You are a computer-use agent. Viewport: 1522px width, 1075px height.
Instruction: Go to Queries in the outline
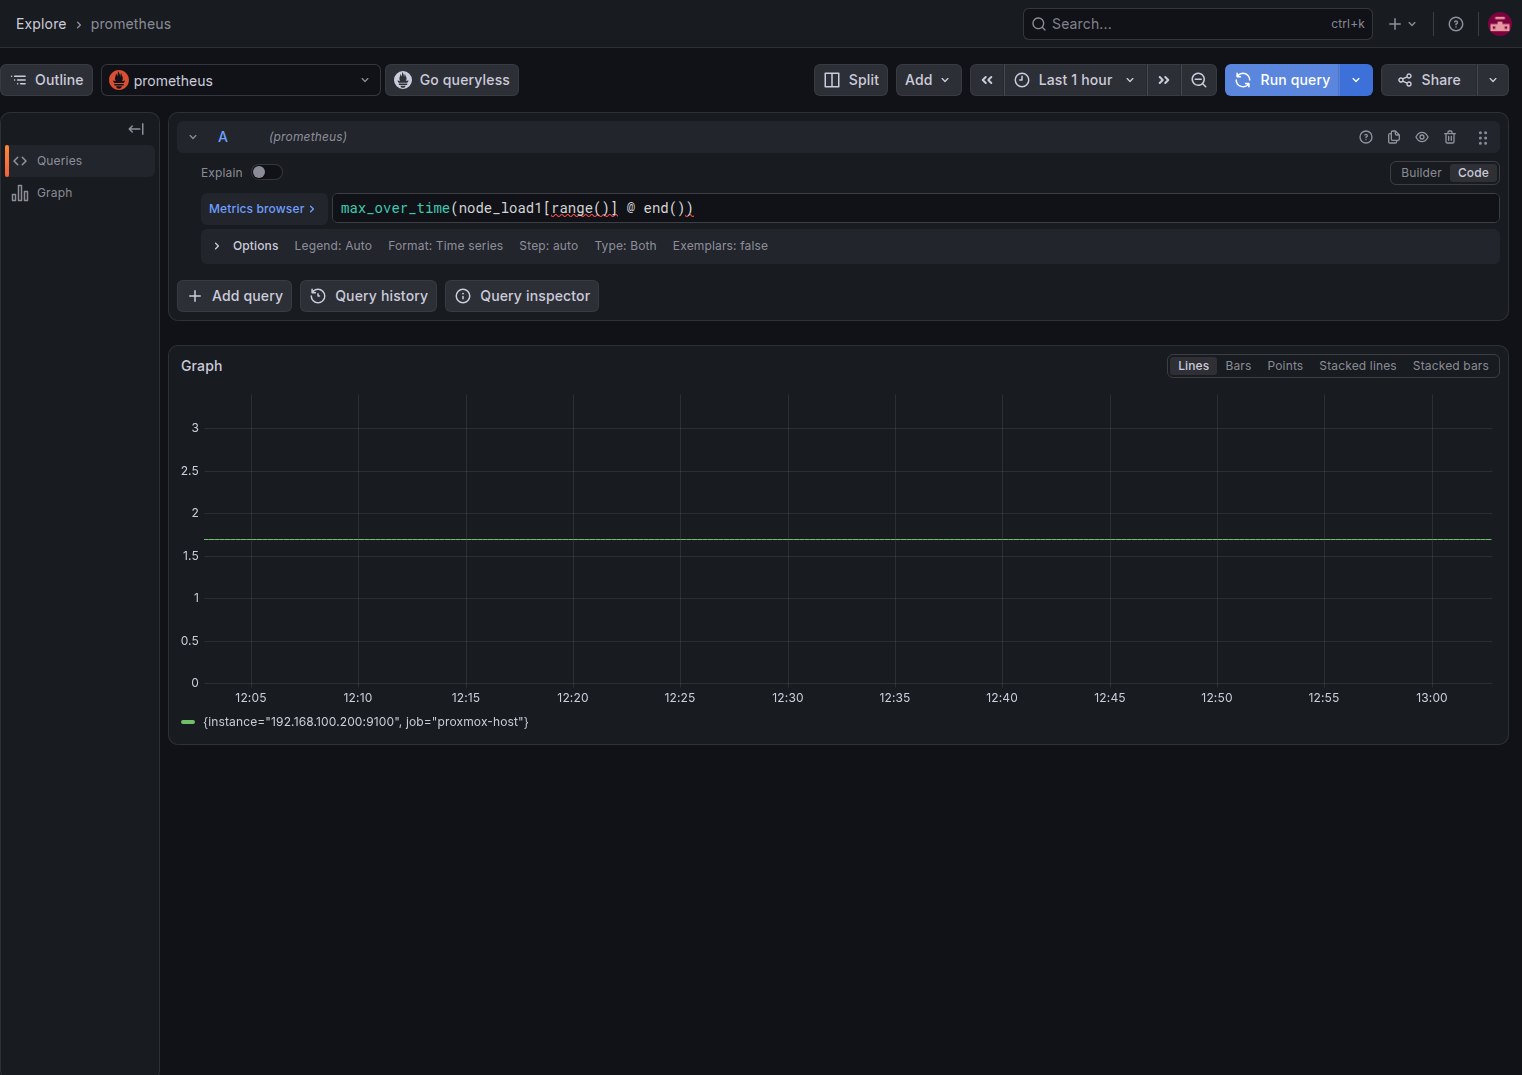[x=80, y=161]
